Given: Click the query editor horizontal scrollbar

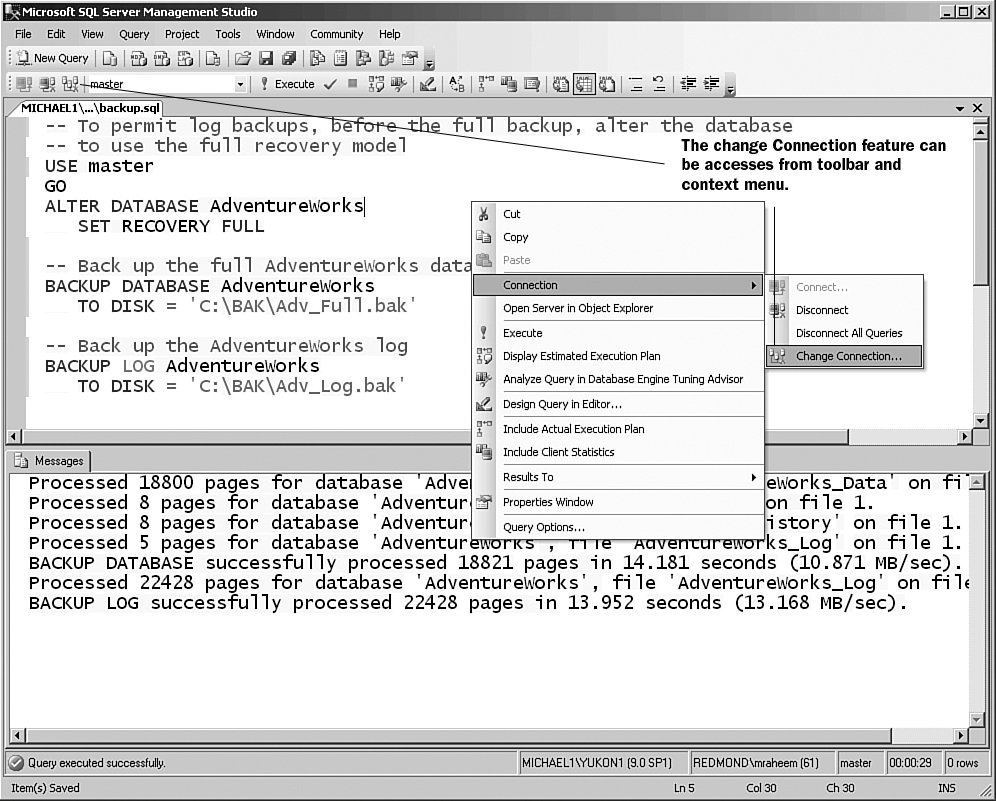Looking at the screenshot, I should tap(489, 436).
